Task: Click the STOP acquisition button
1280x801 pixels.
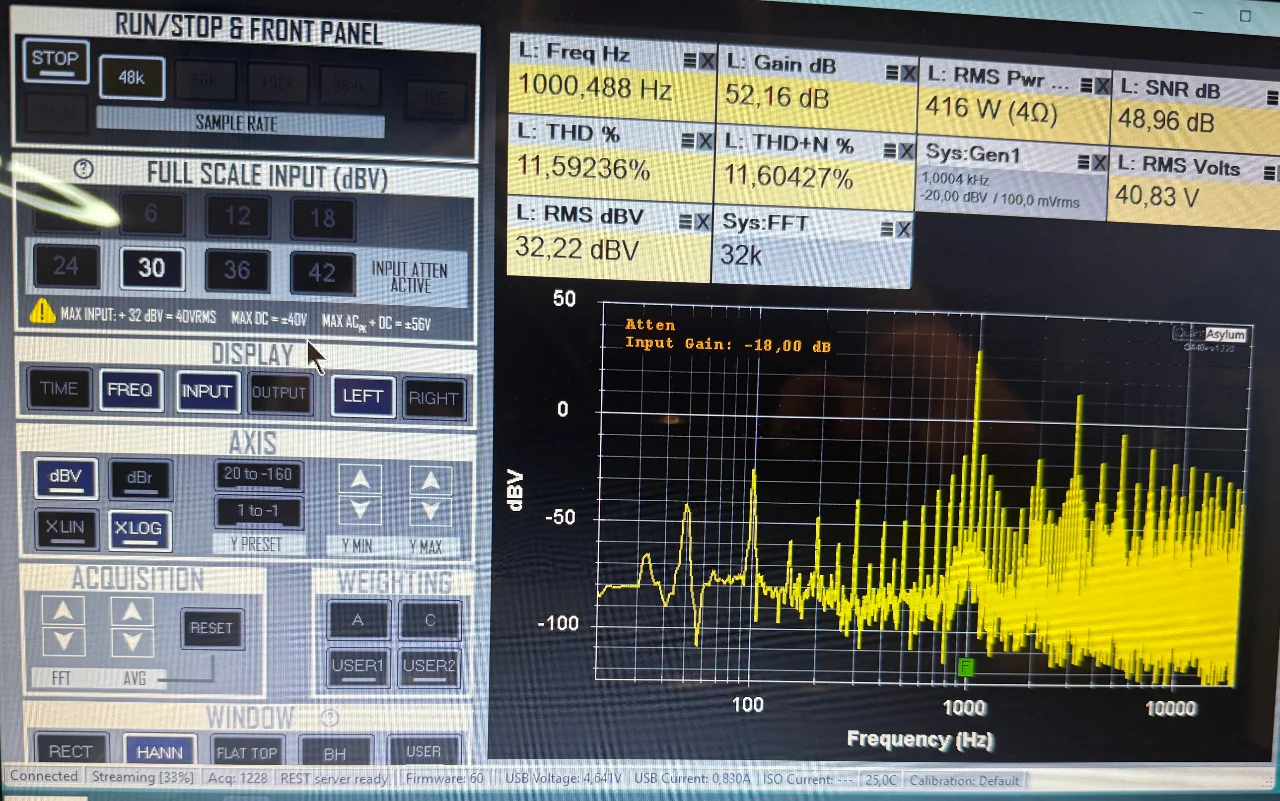Action: pos(55,61)
